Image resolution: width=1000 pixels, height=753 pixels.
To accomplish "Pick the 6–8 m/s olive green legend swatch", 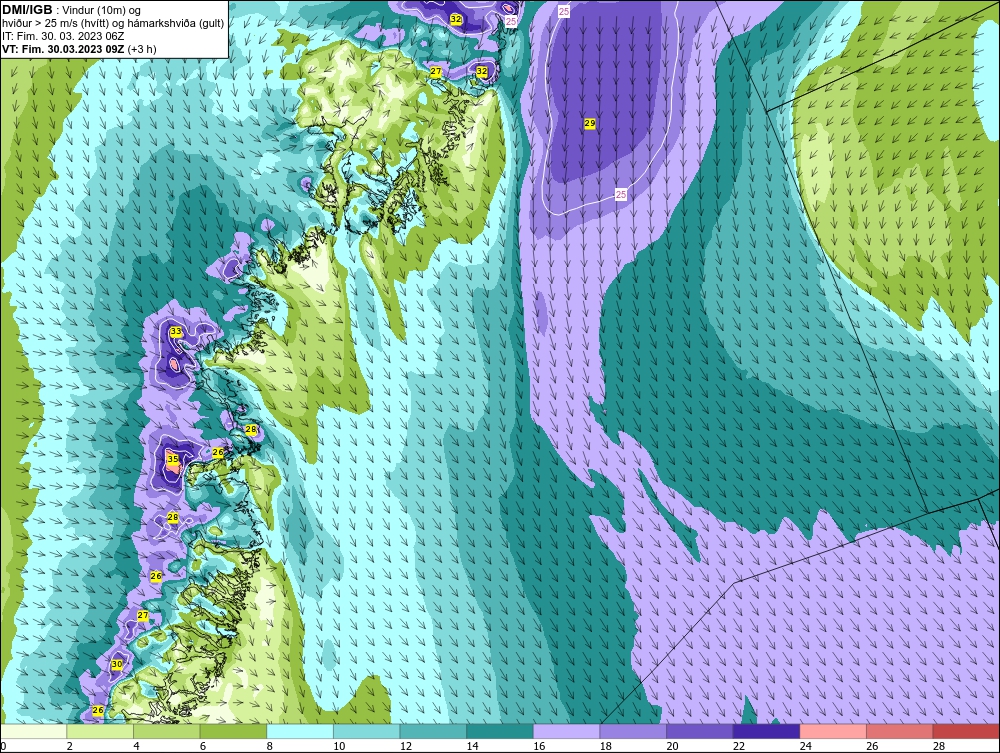I will (233, 731).
